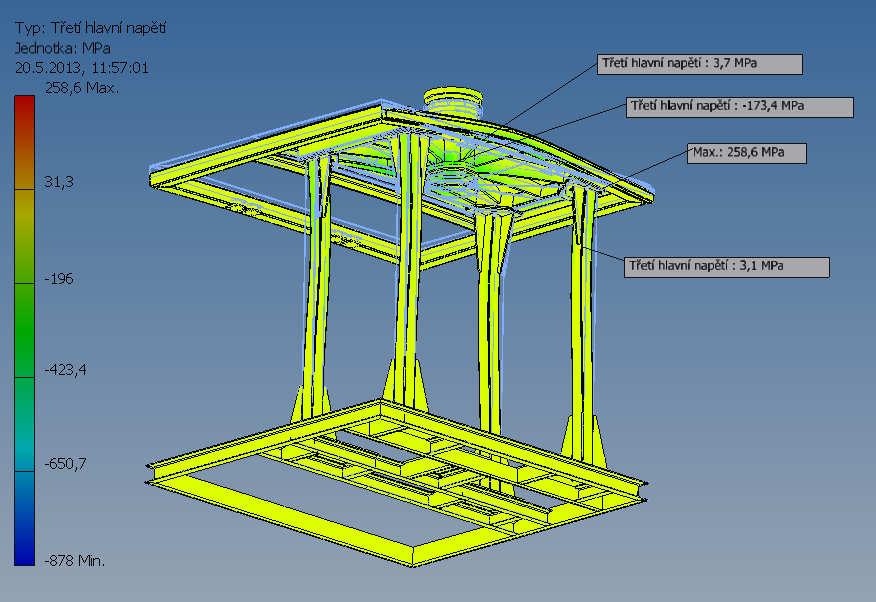Click the result type text "Typ: Třetí hlavní napětí"
Screen dimensions: 876x602
[x=91, y=28]
